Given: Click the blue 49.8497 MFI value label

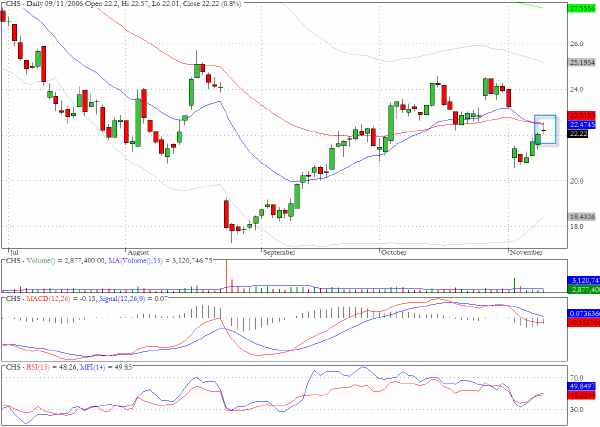Looking at the screenshot, I should [582, 386].
